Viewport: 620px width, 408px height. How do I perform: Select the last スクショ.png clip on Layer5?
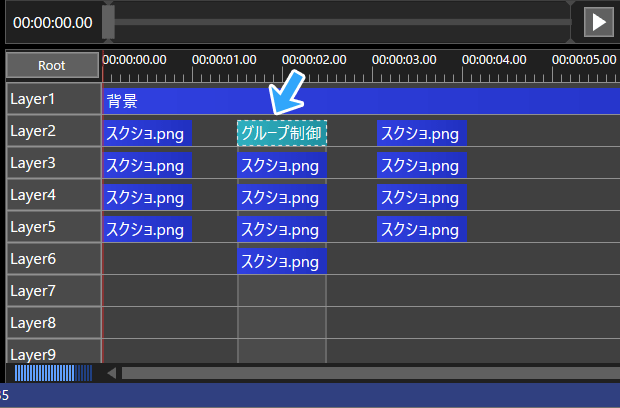(421, 229)
